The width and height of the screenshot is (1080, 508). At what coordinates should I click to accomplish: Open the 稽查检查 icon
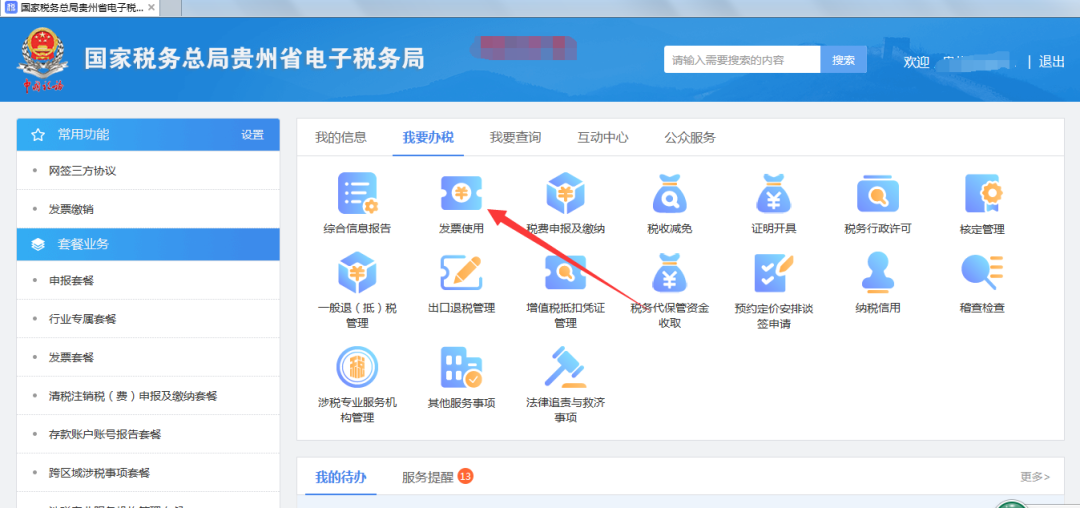pos(982,273)
